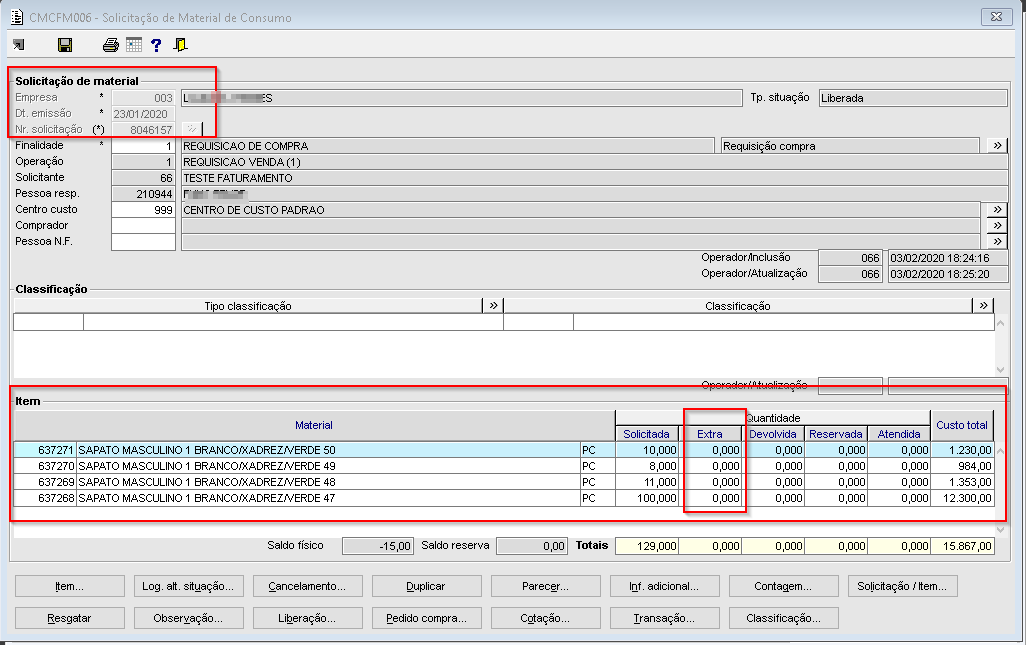Click the empty Comprador code field
1026x645 pixels.
pos(143,225)
